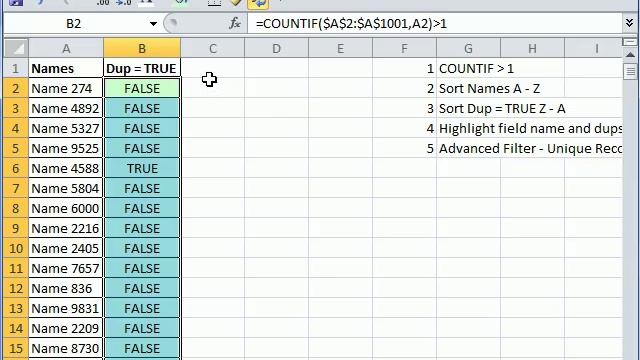The image size is (640, 360).
Task: Click "Highlight field name and dups" cell
Action: click(530, 128)
